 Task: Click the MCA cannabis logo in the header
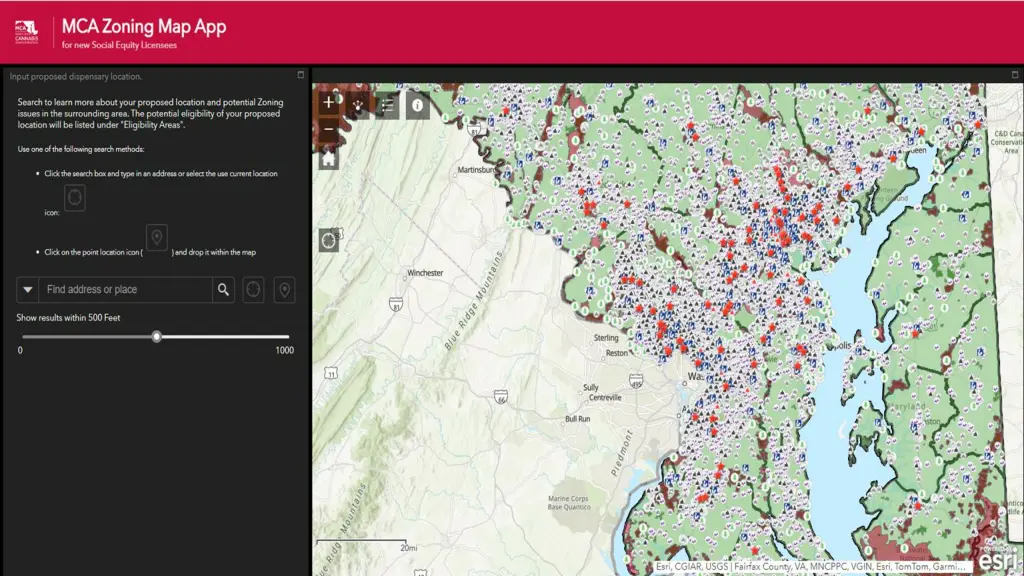pyautogui.click(x=26, y=32)
